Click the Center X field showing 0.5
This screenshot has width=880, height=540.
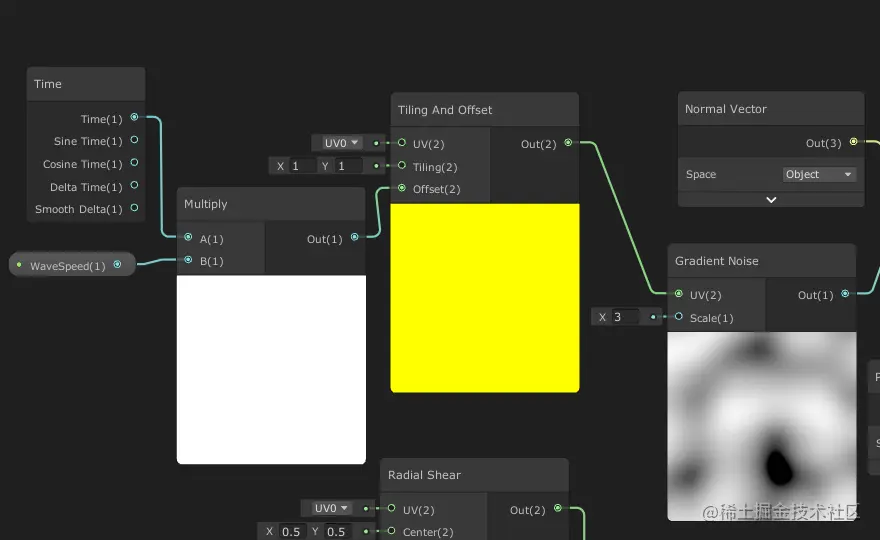(292, 531)
